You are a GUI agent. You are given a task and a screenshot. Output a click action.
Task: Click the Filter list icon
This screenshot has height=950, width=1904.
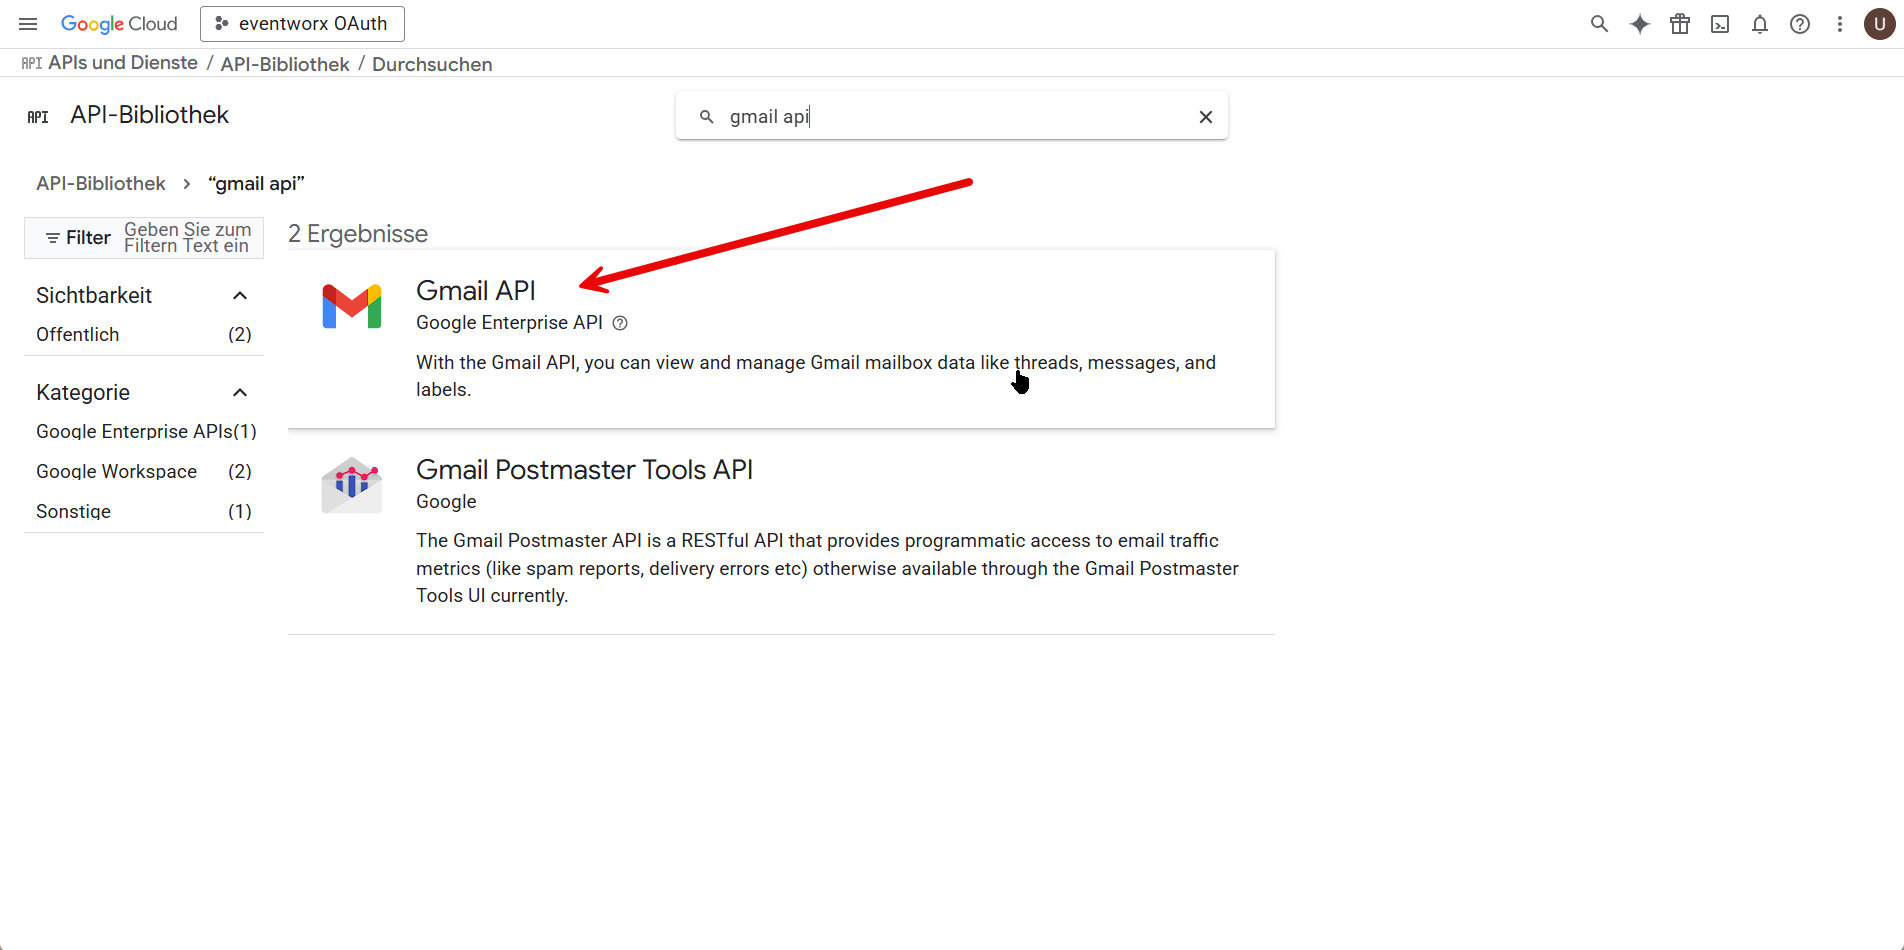[52, 238]
